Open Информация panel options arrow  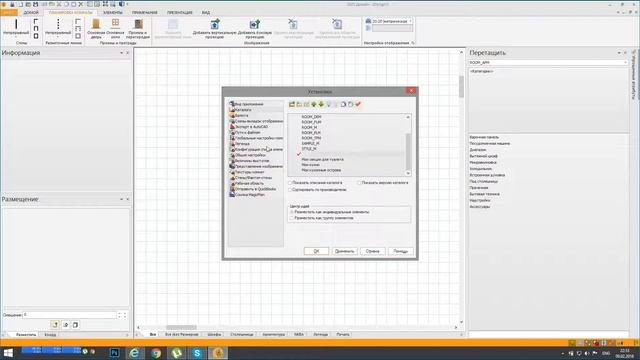(x=121, y=53)
